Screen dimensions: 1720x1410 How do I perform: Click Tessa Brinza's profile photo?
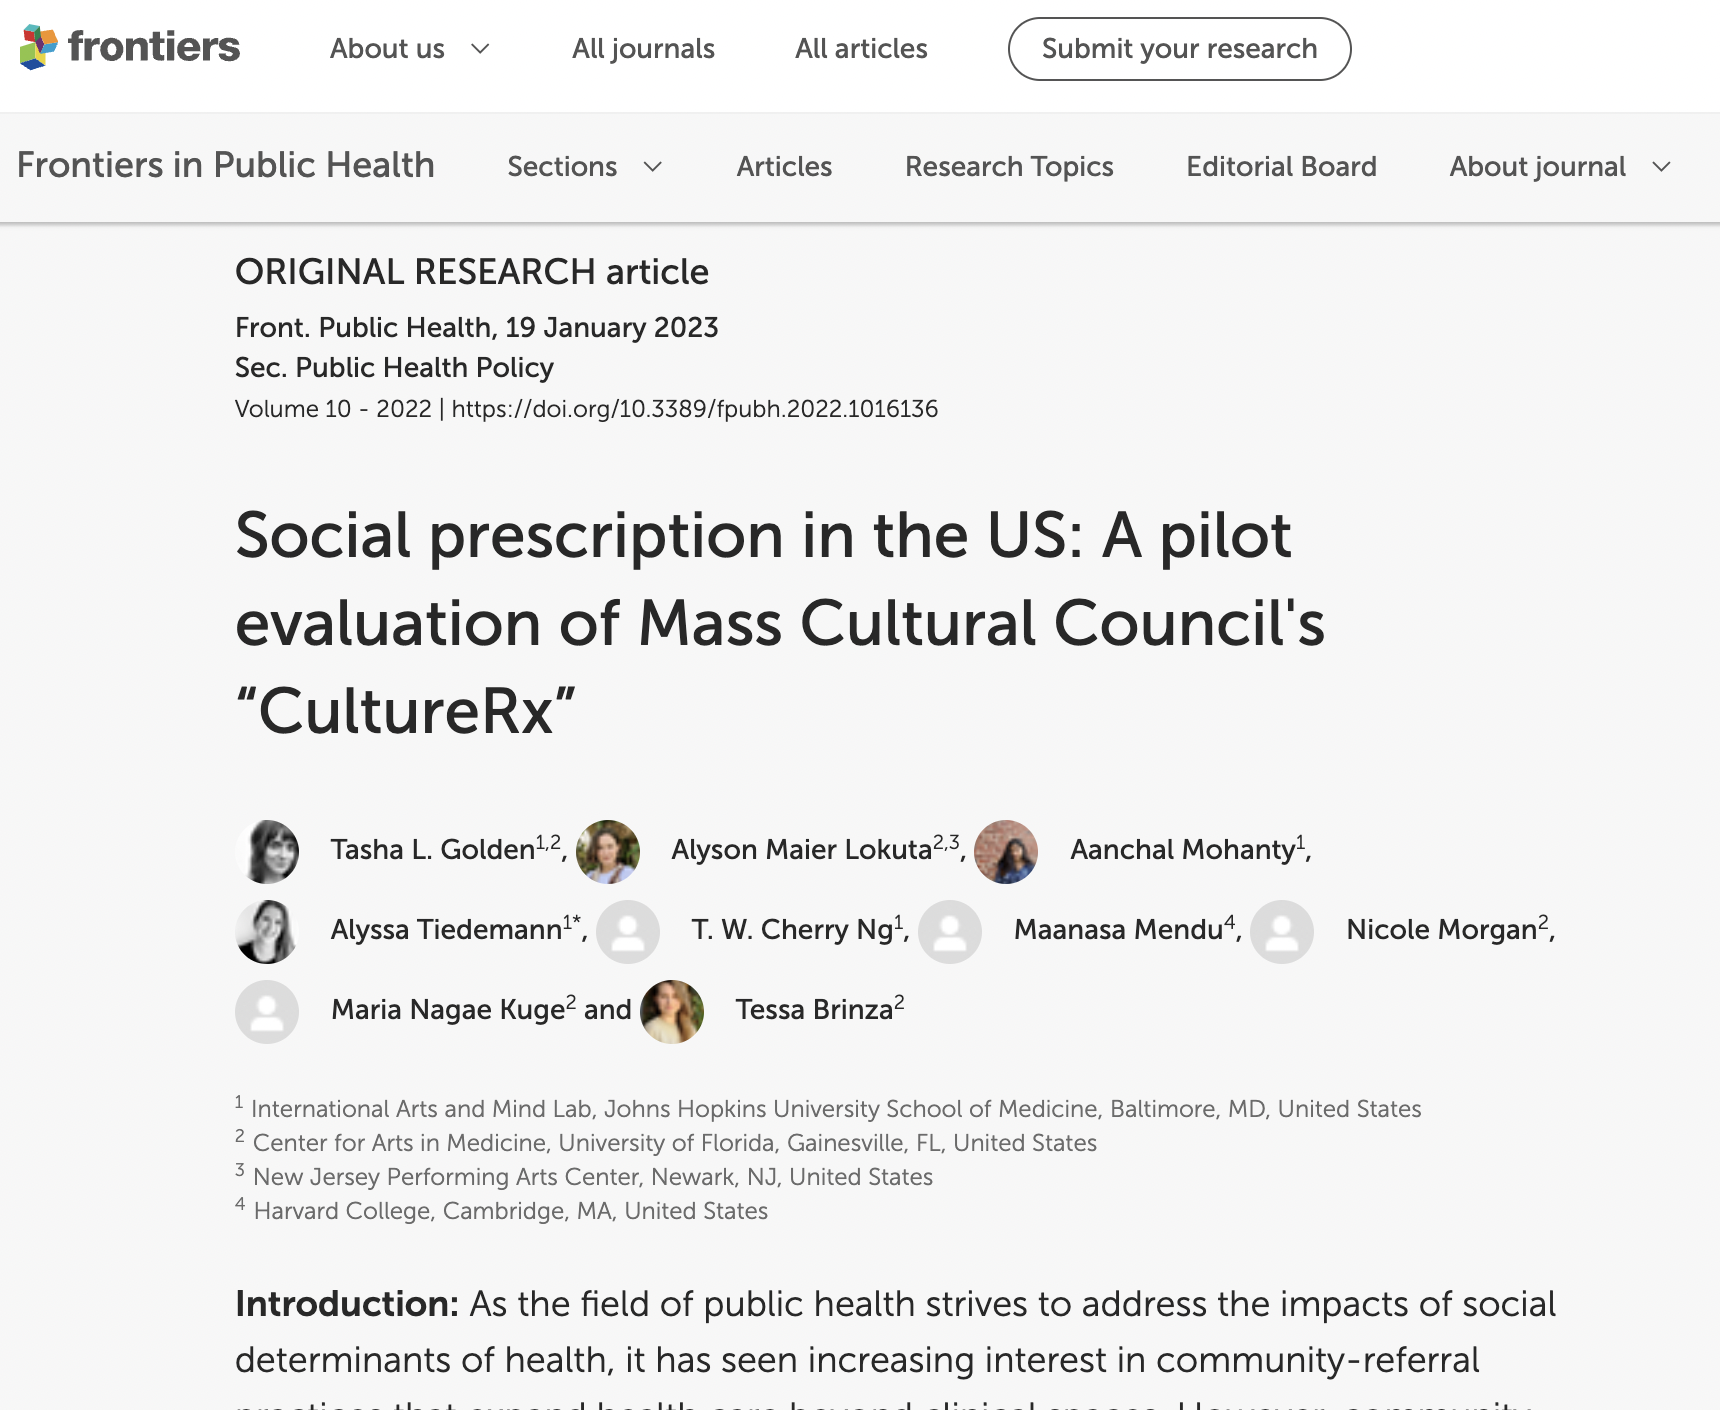coord(672,1012)
